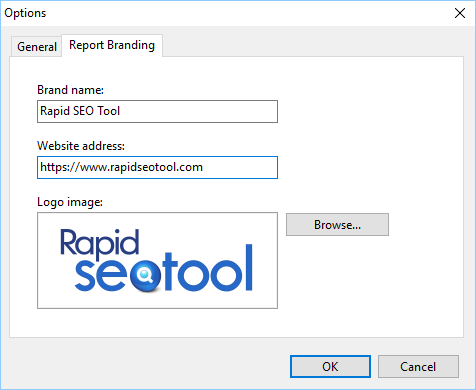Image resolution: width=476 pixels, height=390 pixels.
Task: Click inside the Brand name text field
Action: click(x=157, y=111)
